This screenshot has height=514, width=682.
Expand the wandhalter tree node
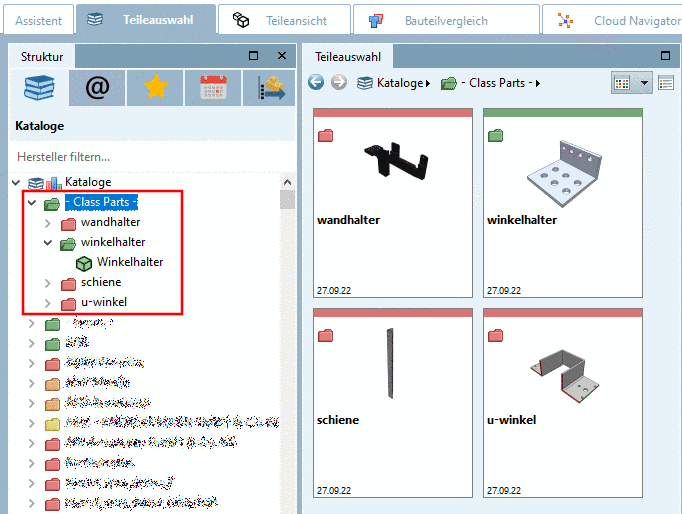click(x=48, y=223)
